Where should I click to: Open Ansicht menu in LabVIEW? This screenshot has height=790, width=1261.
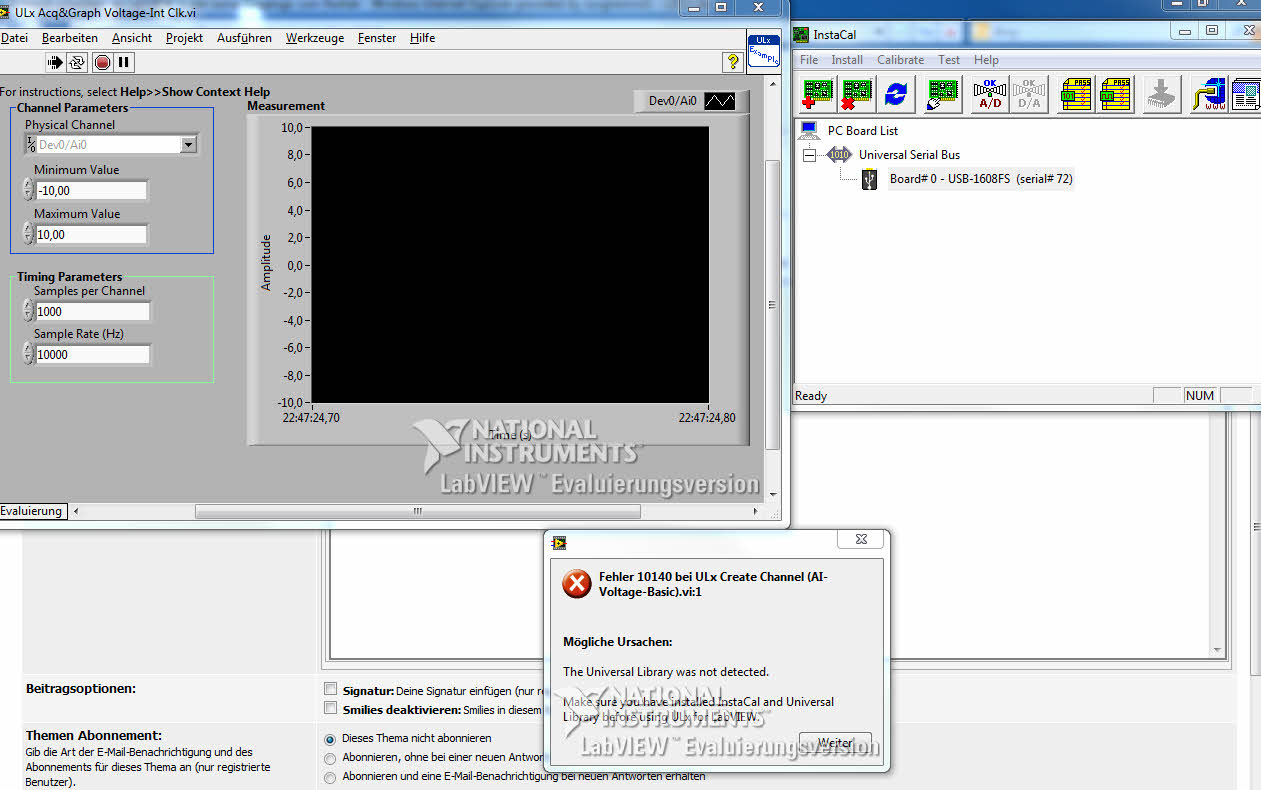132,38
